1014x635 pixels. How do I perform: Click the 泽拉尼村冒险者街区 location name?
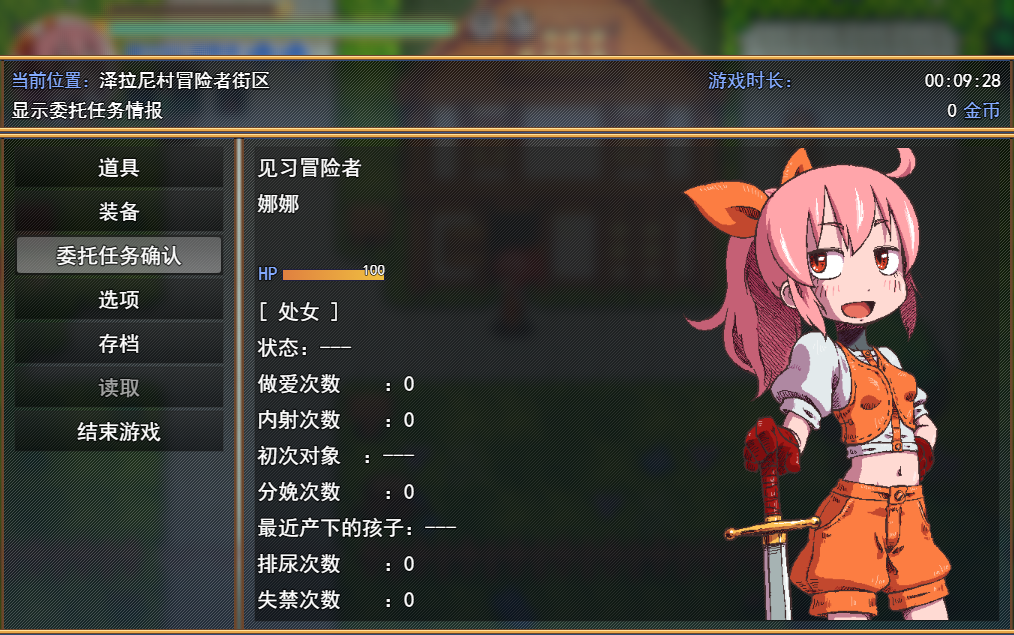(184, 80)
